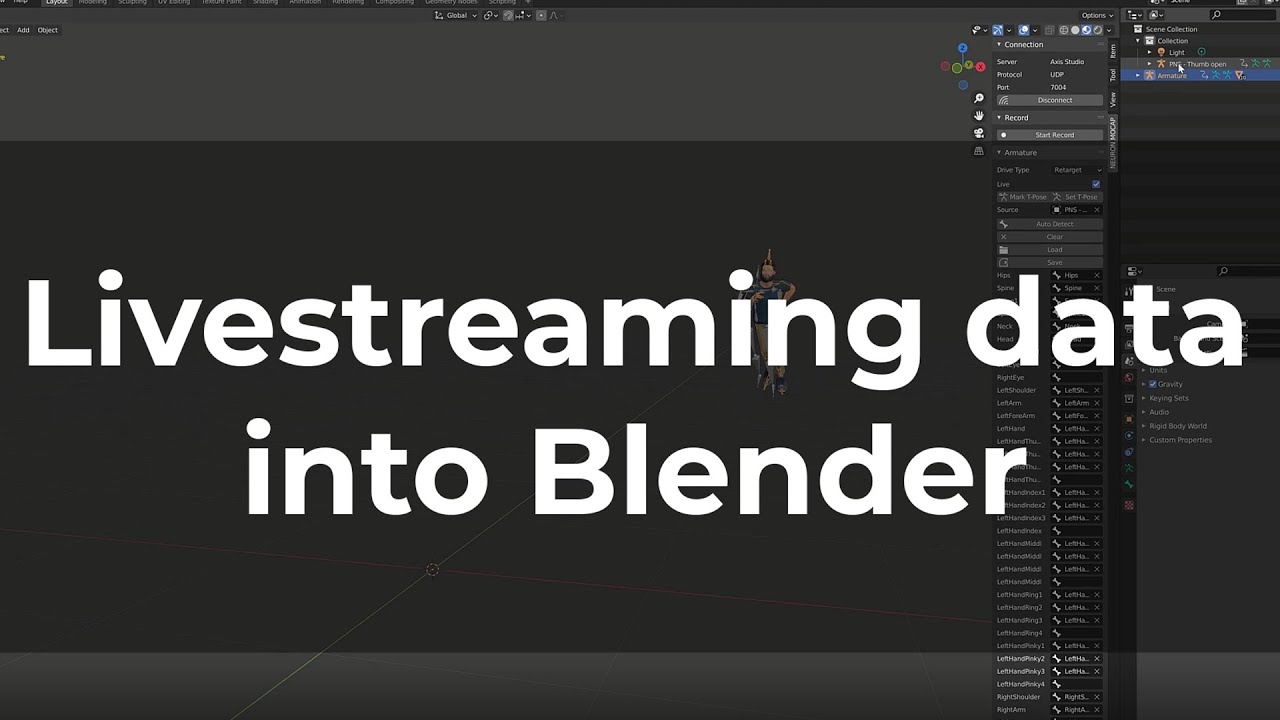Viewport: 1280px width, 720px height.
Task: Open the Add menu
Action: [23, 30]
